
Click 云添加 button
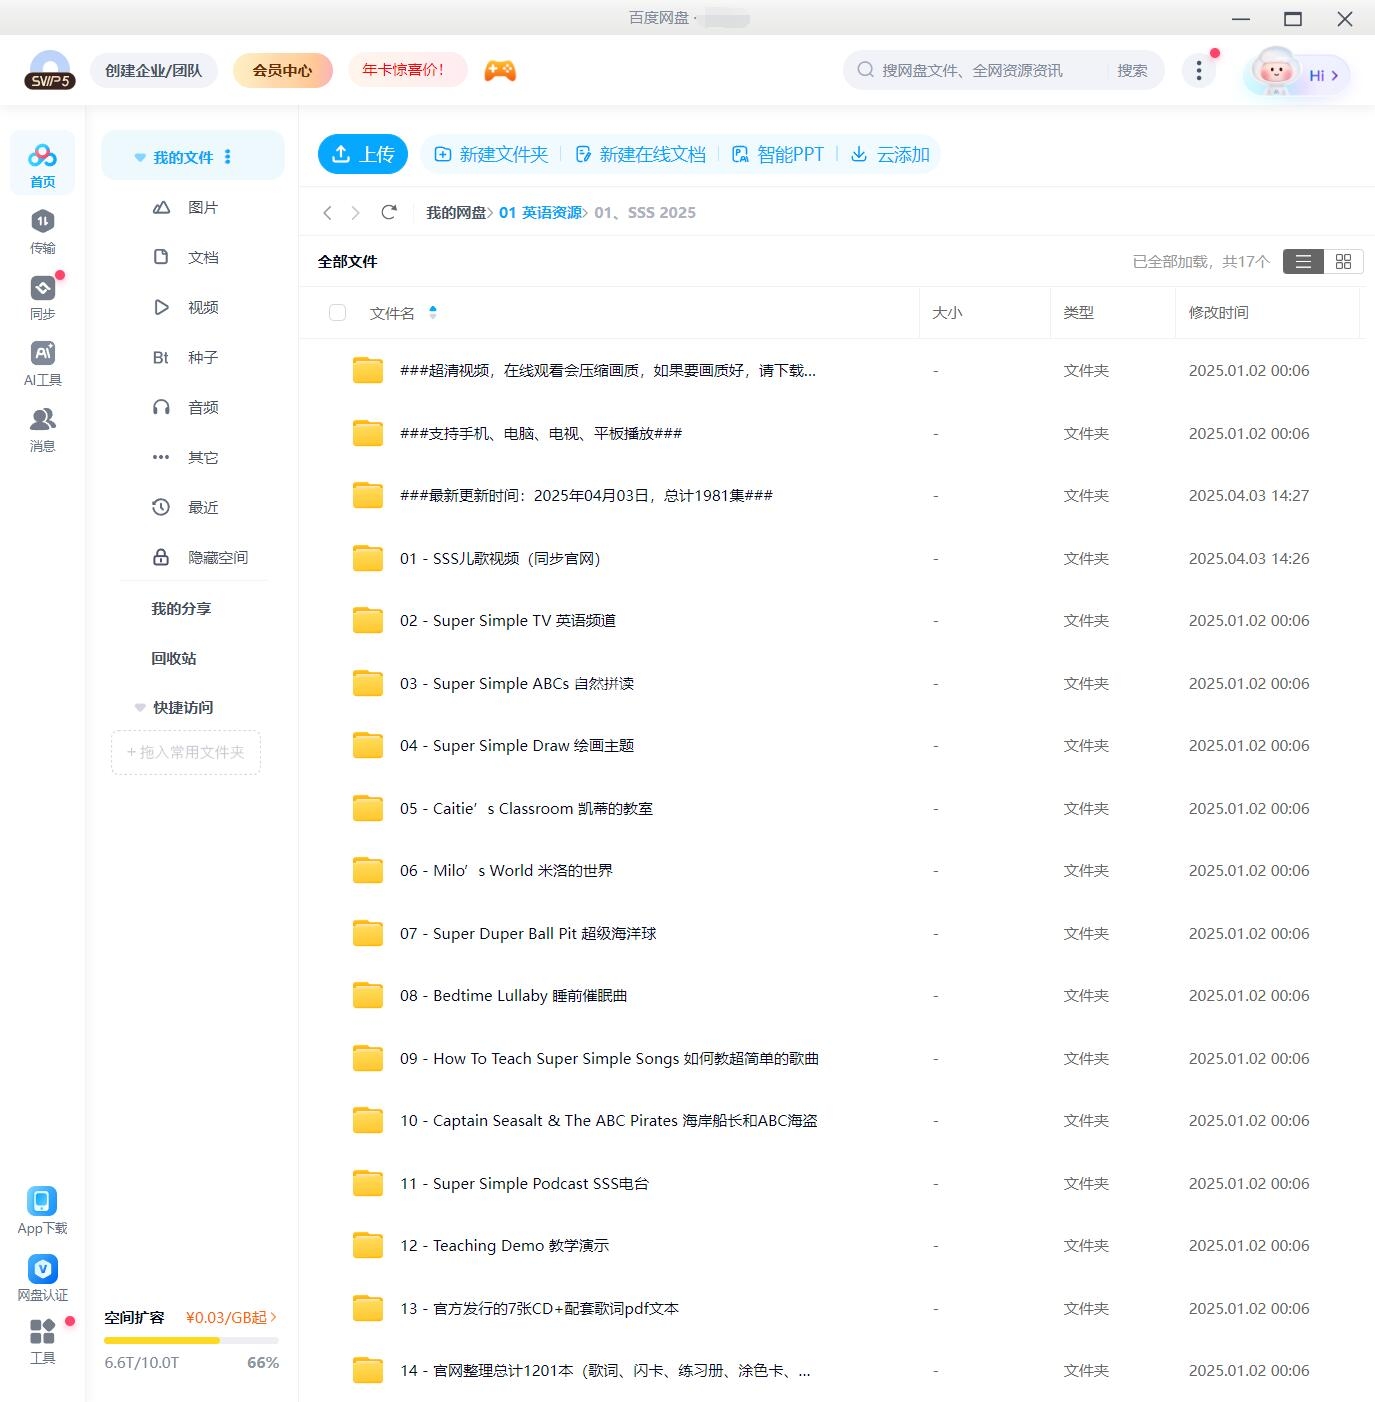(890, 154)
